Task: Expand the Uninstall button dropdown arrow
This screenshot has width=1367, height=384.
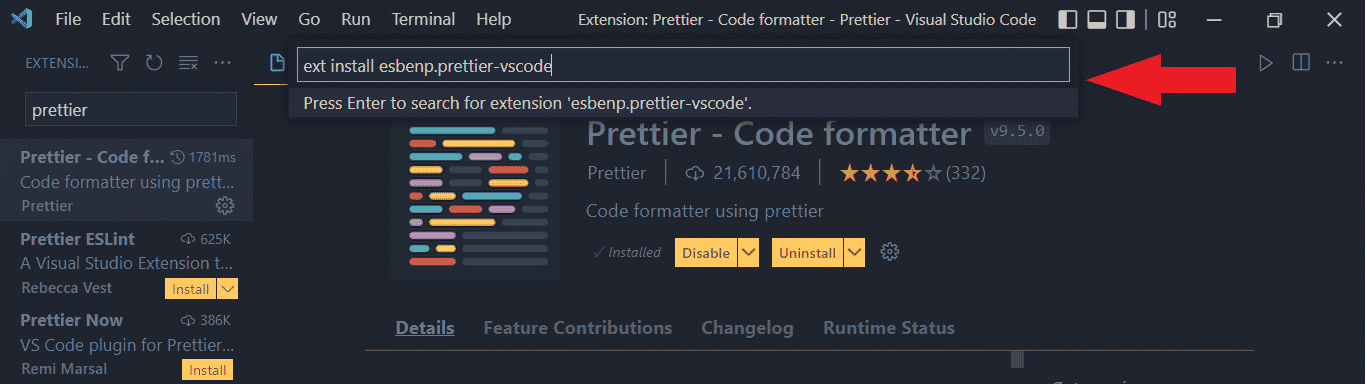Action: pos(854,253)
